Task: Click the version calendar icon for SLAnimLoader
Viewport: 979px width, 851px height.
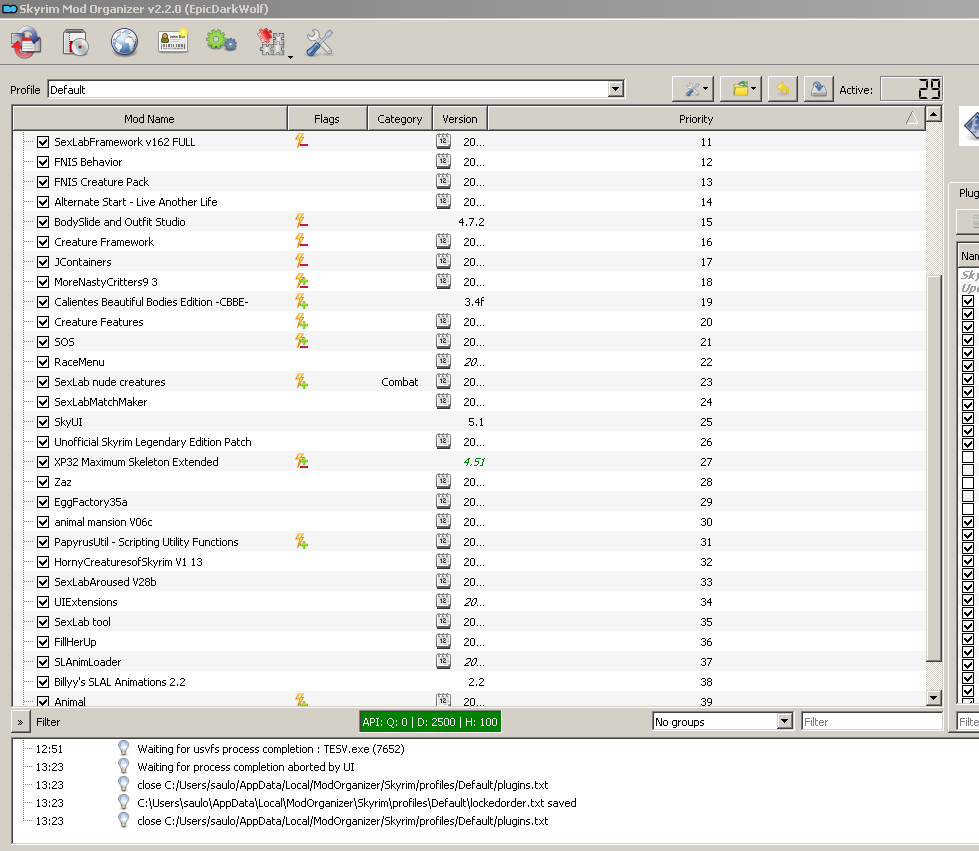Action: coord(443,661)
